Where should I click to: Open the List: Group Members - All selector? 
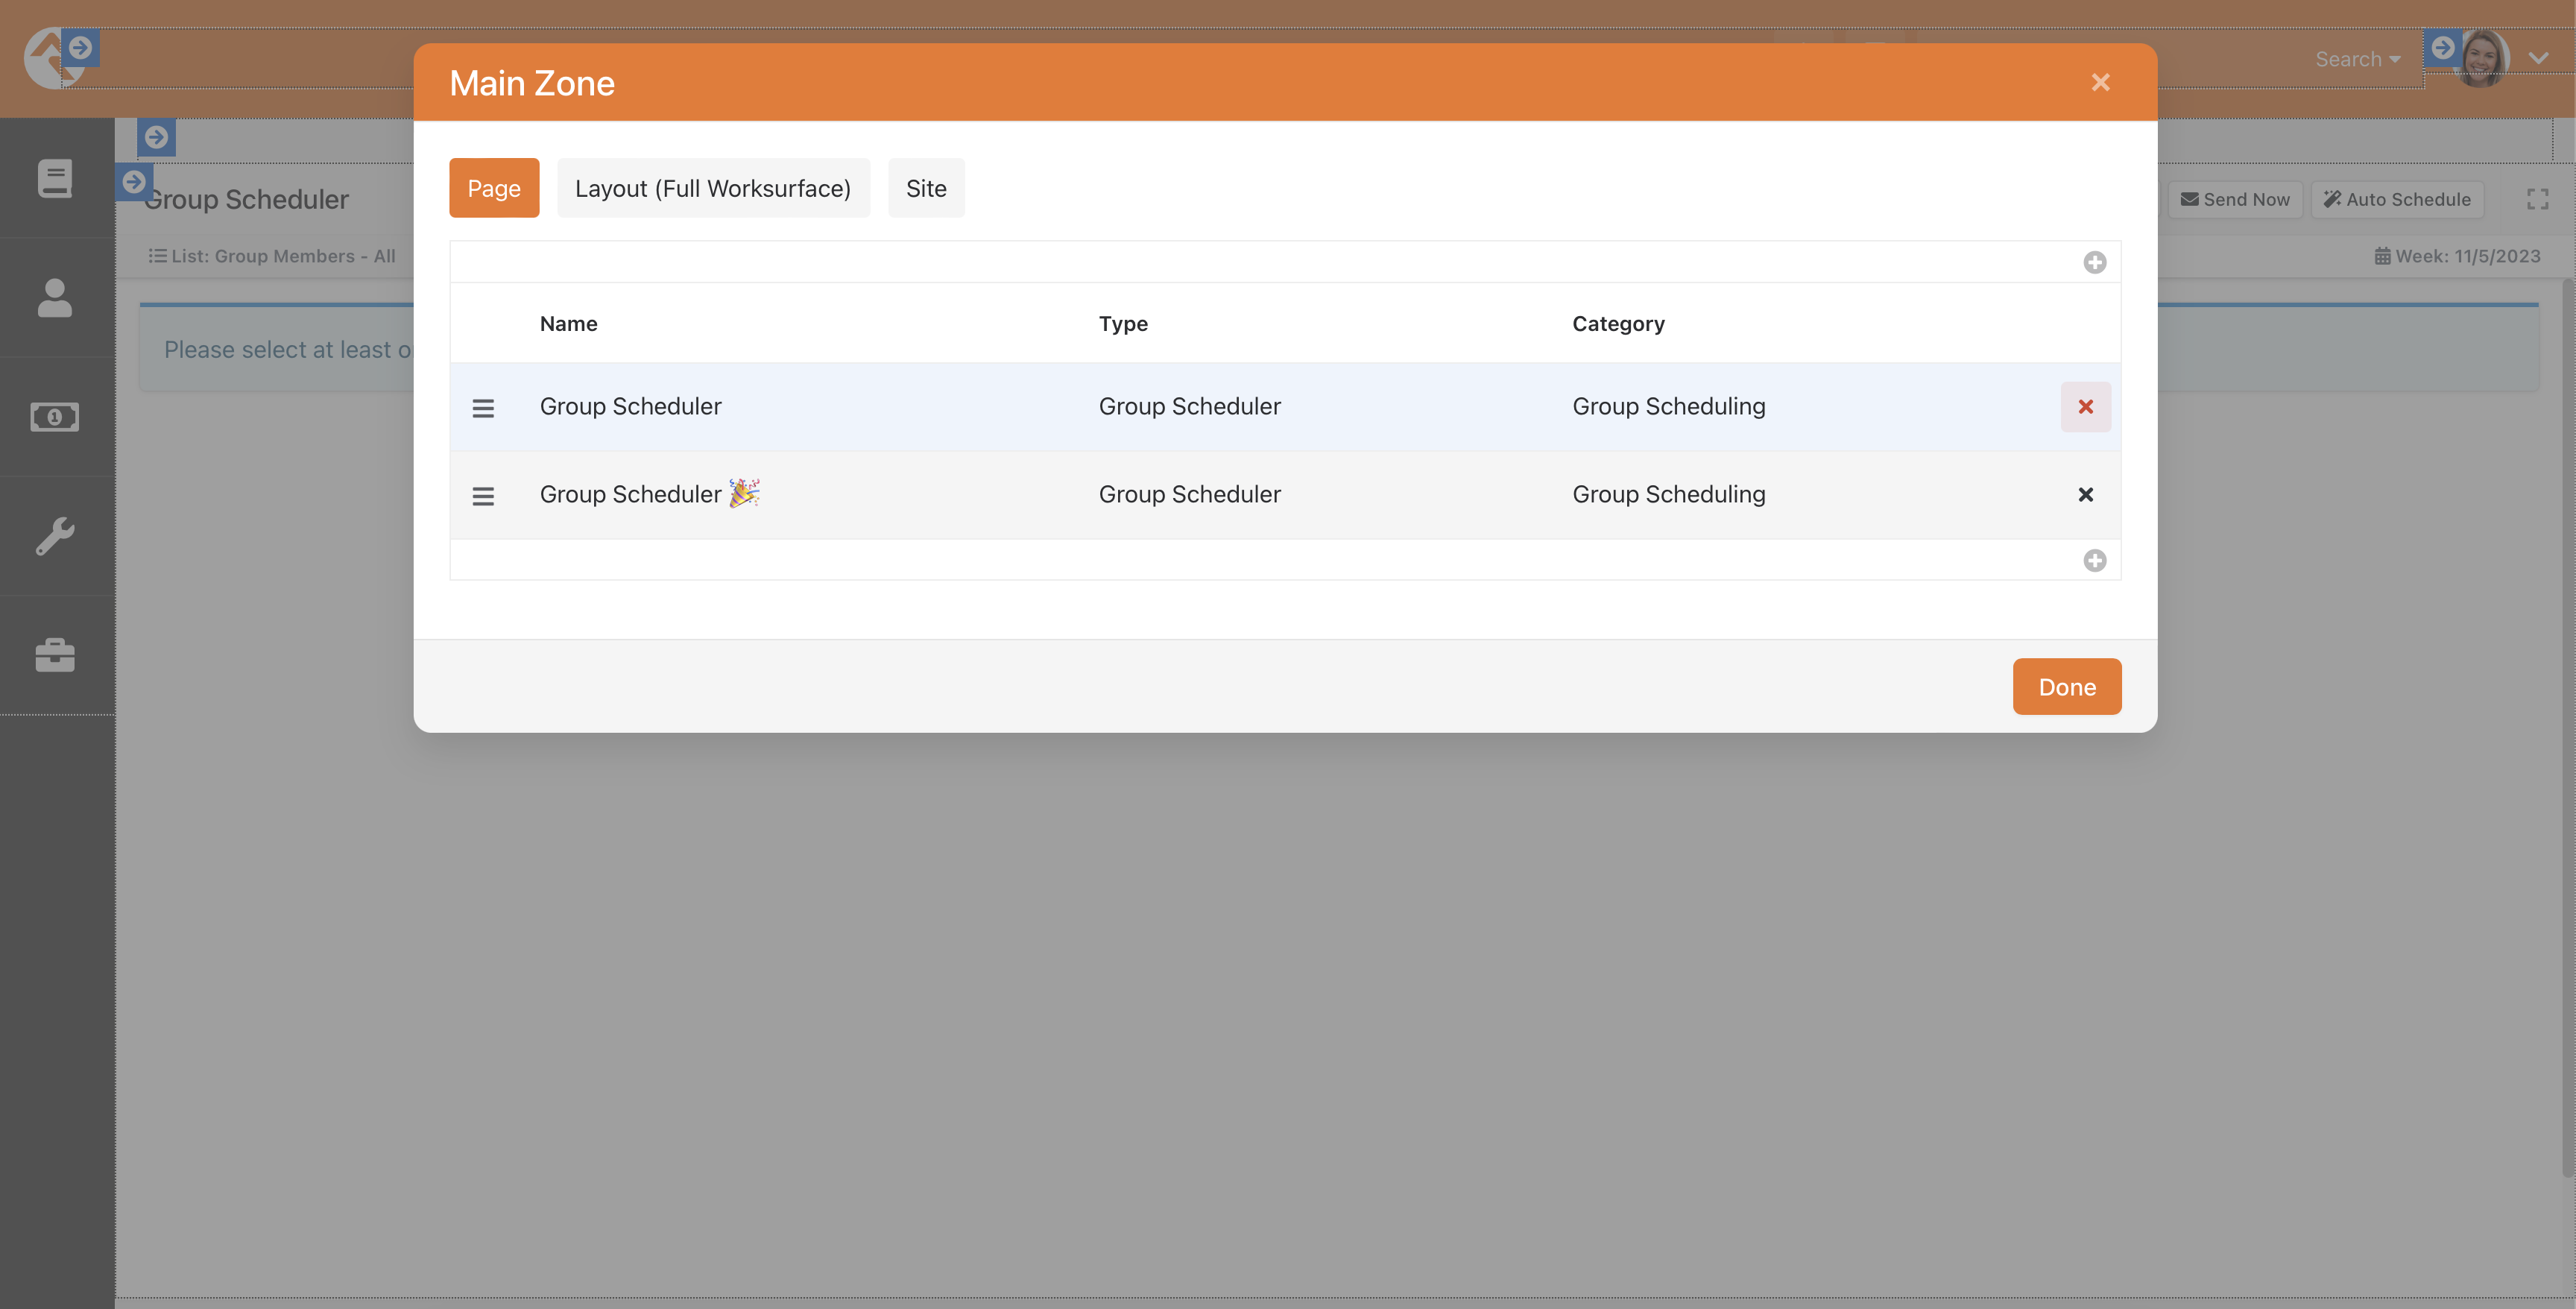point(272,255)
